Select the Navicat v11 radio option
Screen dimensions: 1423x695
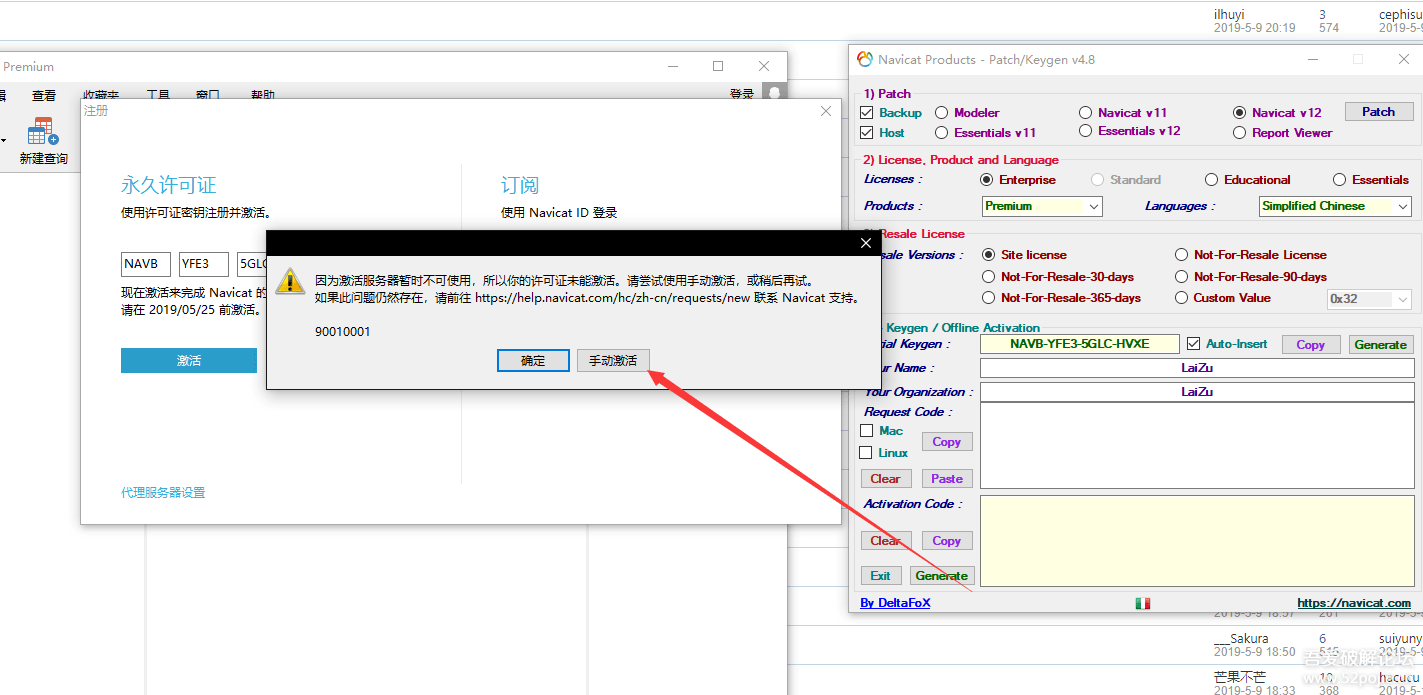pyautogui.click(x=1086, y=113)
